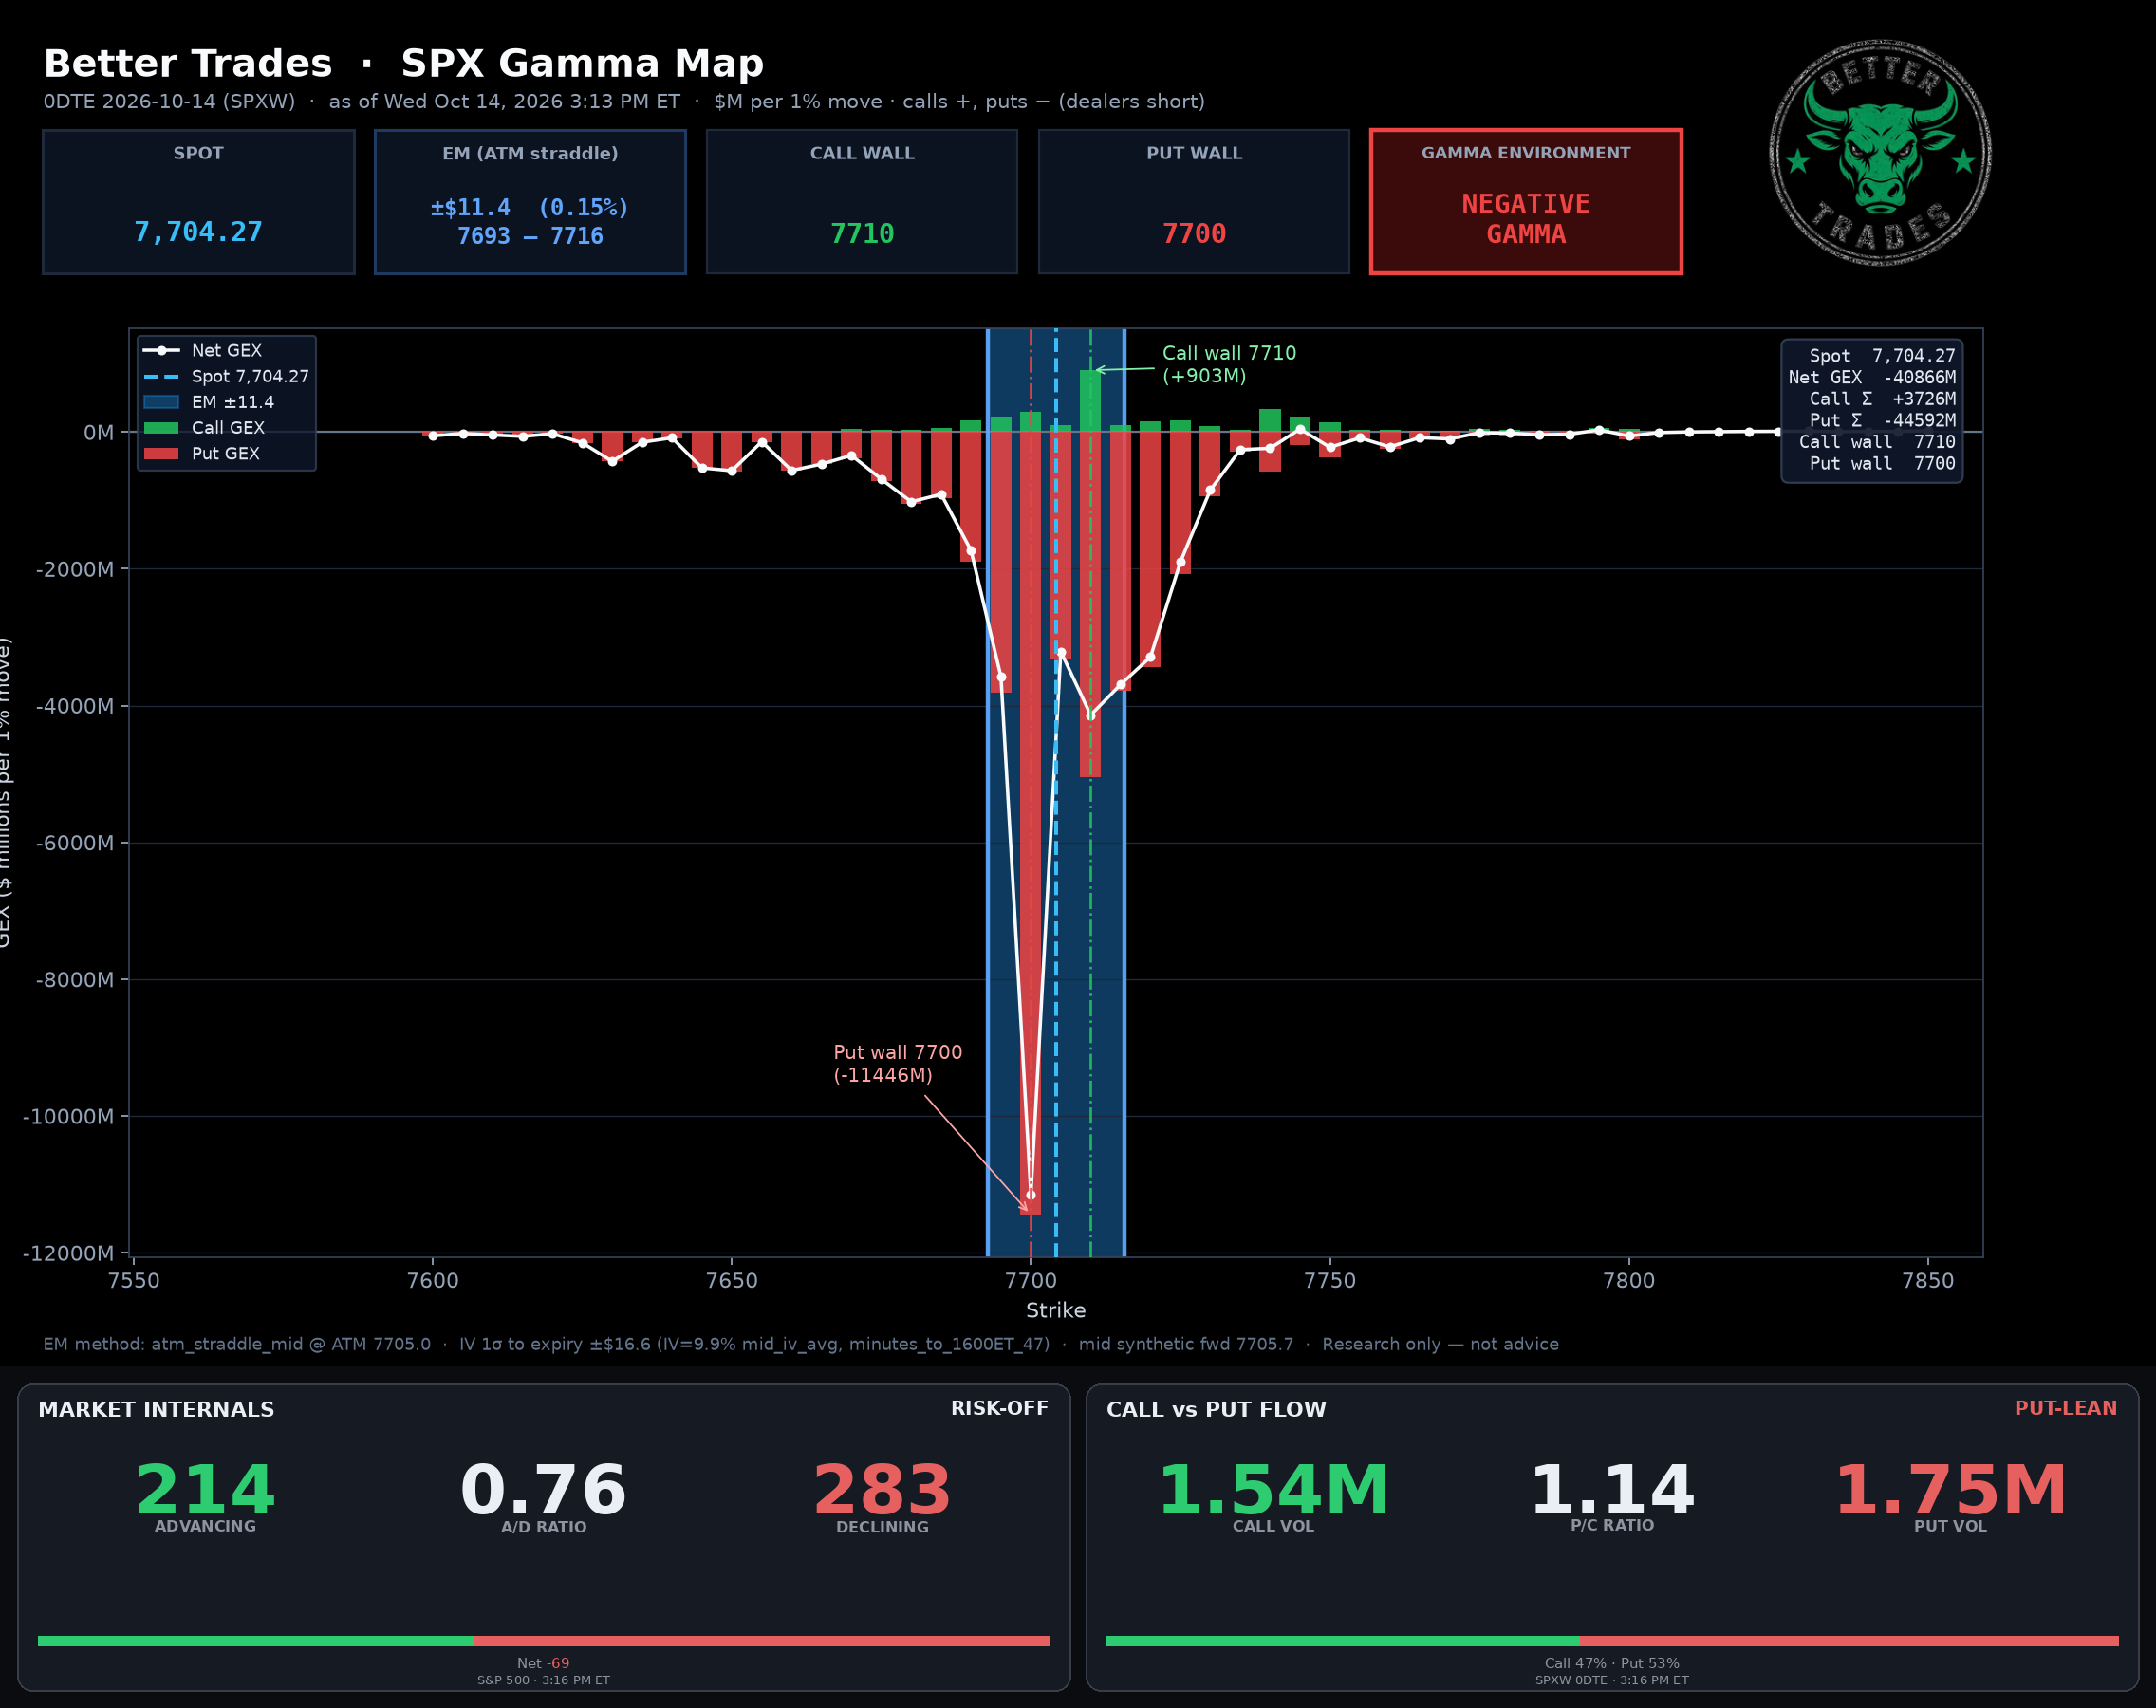Click the Net GEX point at strike 7700
Screen dimensions: 2156x1708
pos(1031,1195)
